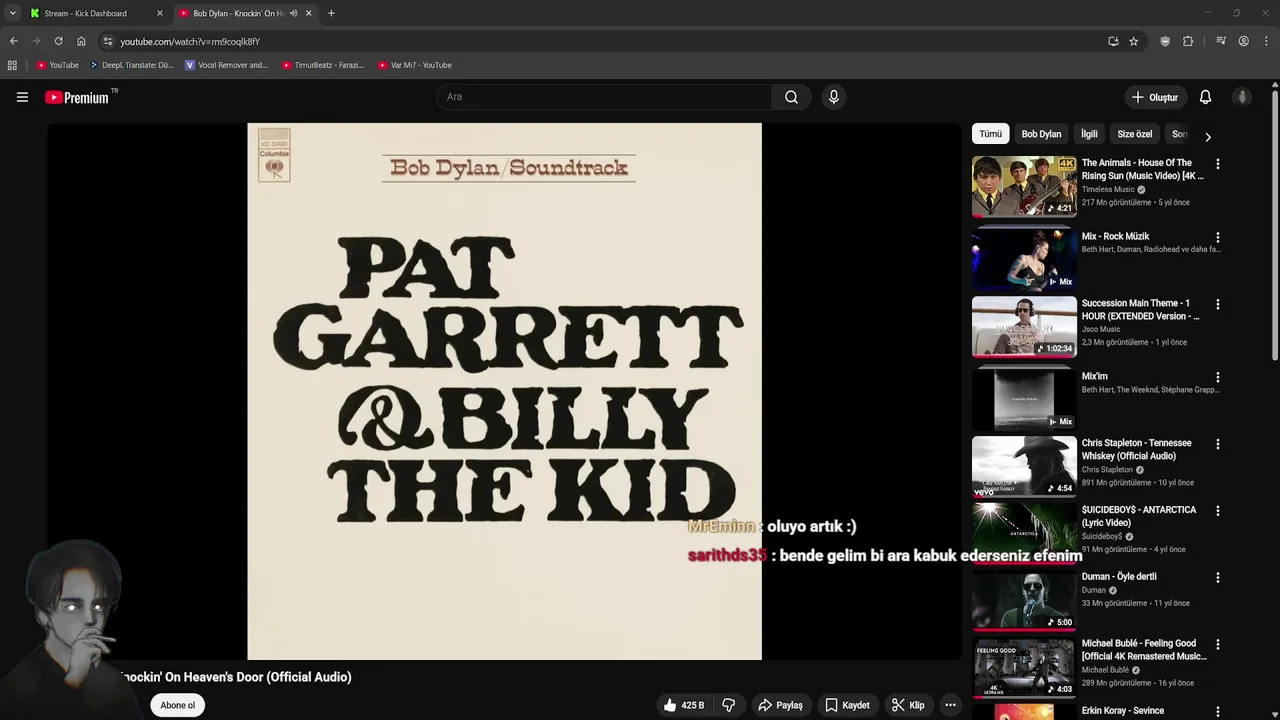This screenshot has height=720, width=1280.
Task: Click the Klip clip button
Action: click(x=908, y=705)
